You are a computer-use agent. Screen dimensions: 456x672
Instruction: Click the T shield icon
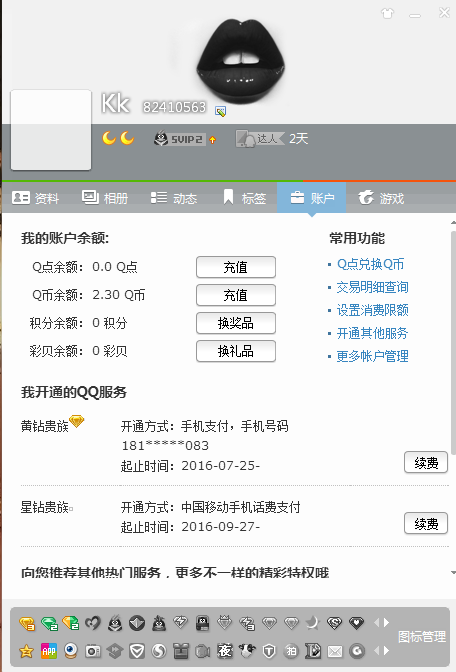coord(269,651)
